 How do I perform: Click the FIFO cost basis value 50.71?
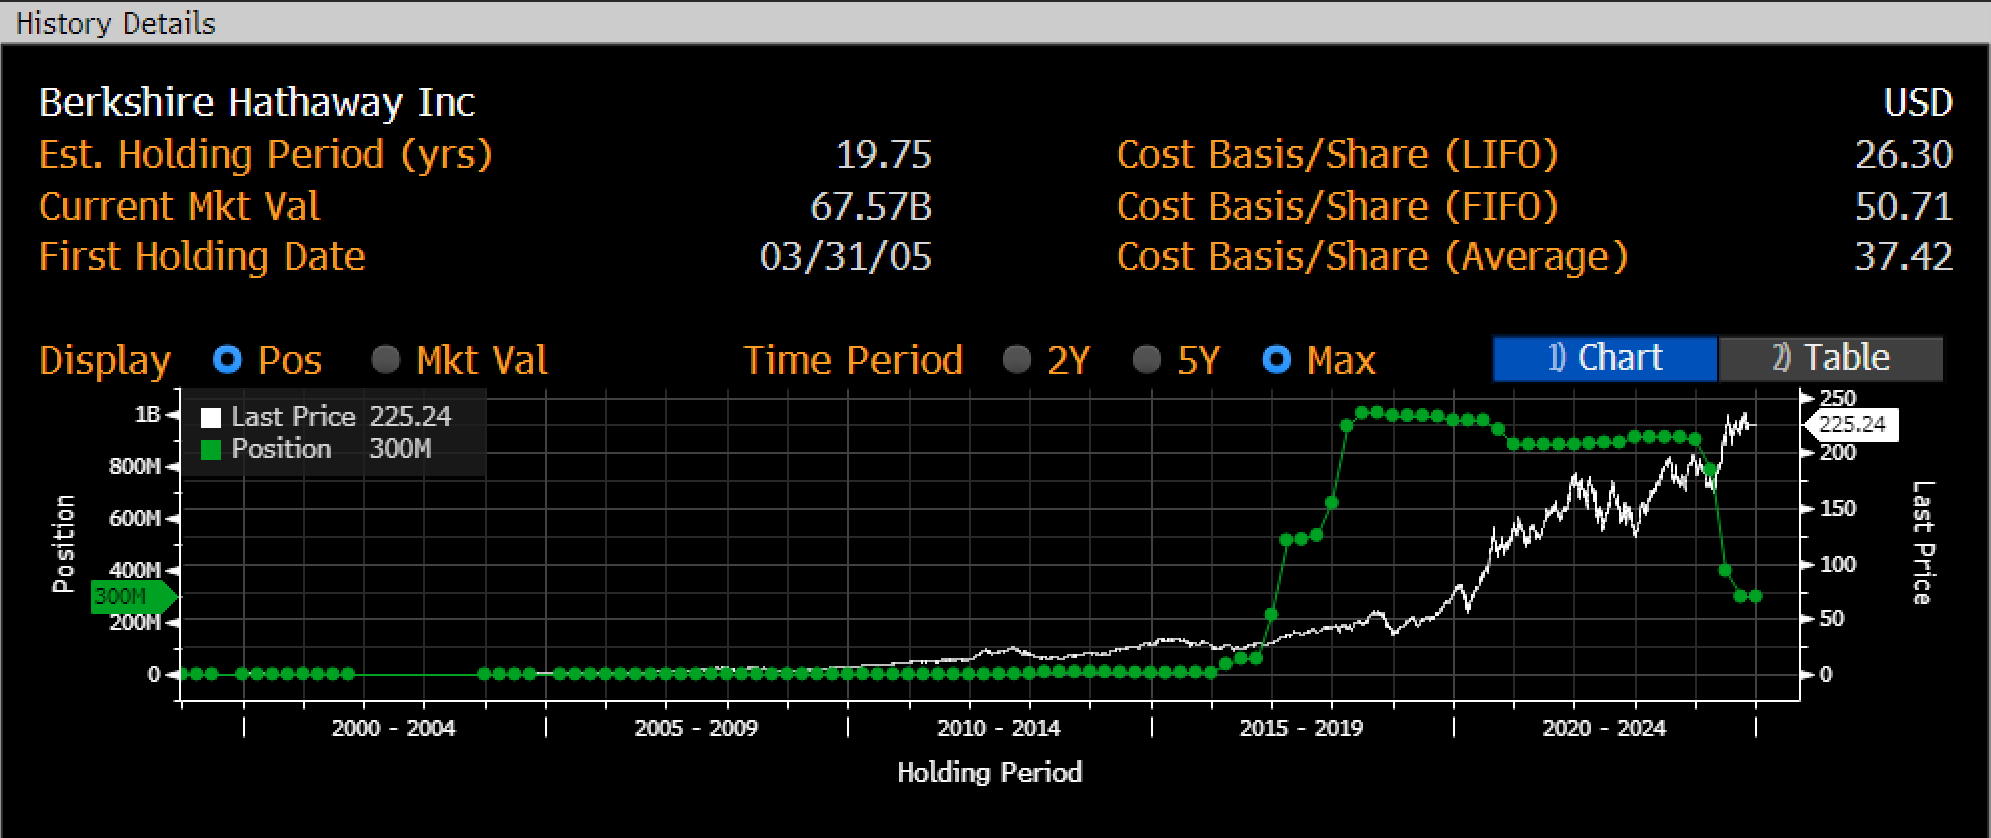pos(1903,206)
